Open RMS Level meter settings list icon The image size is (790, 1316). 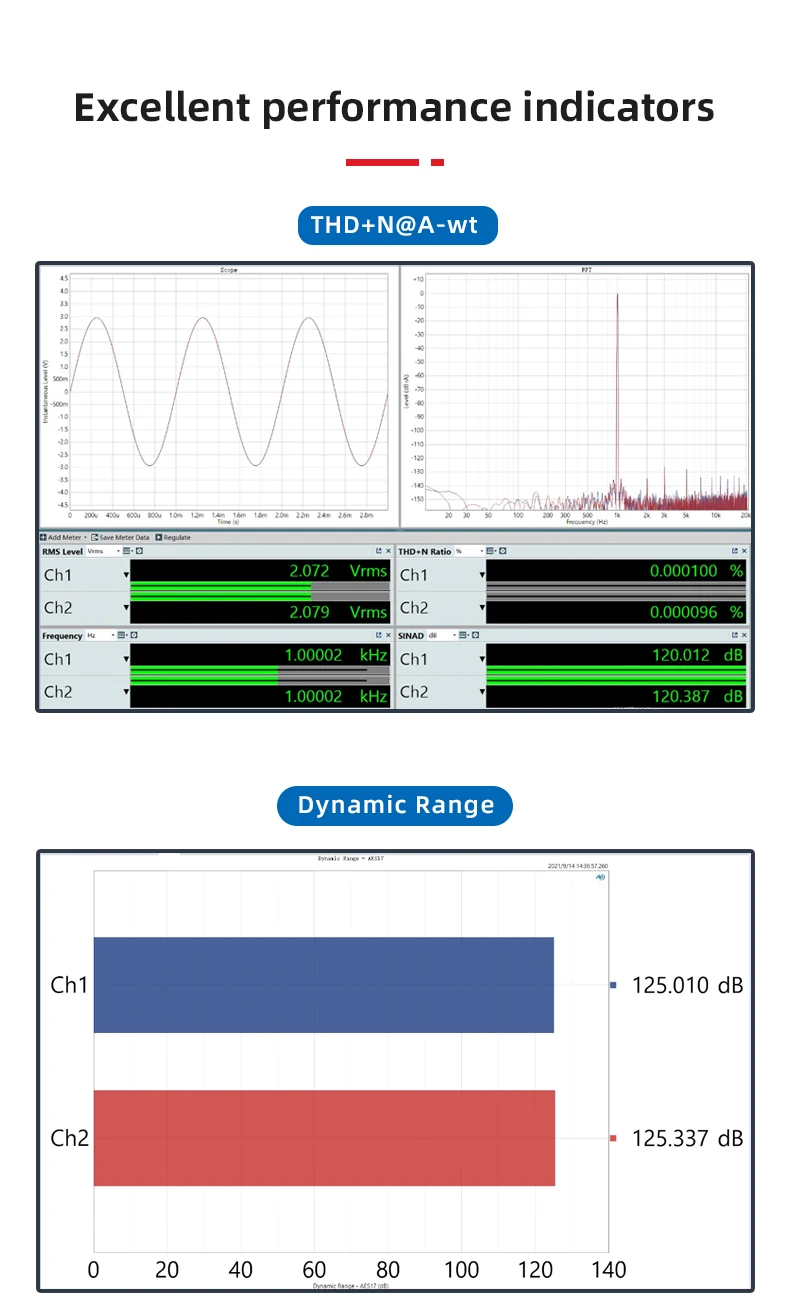[127, 551]
